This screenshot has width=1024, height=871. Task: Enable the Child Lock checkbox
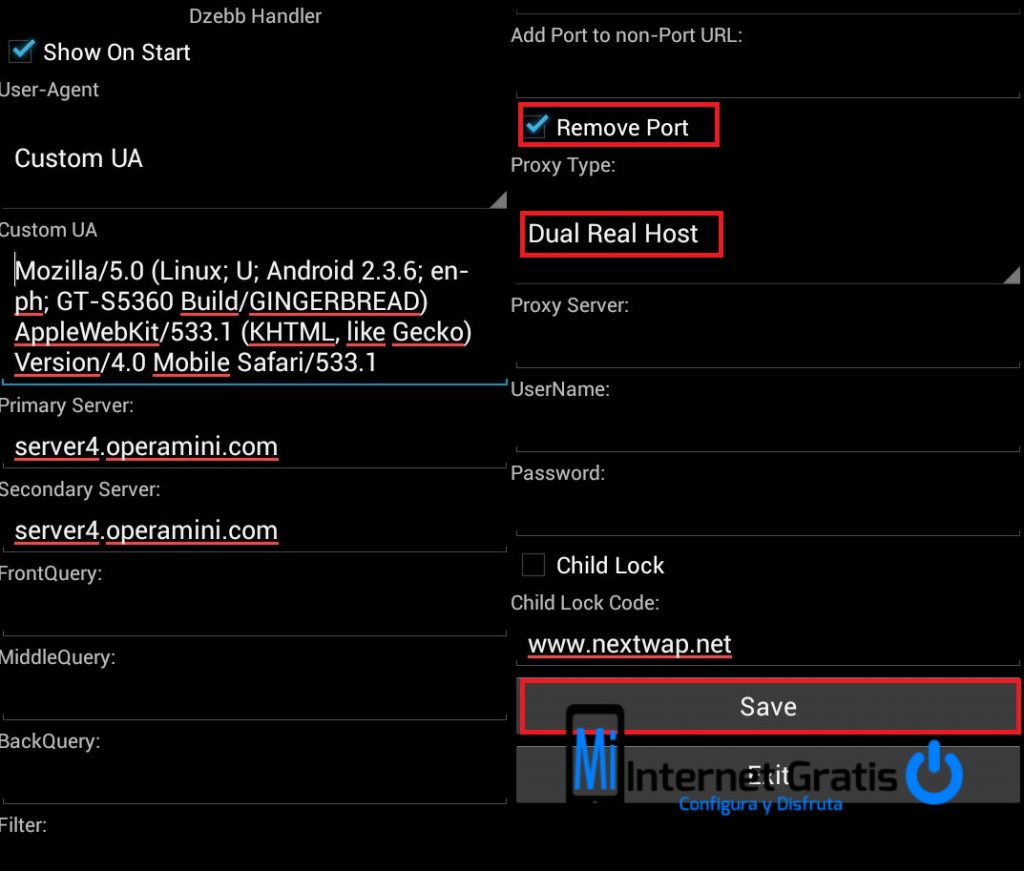click(x=533, y=565)
